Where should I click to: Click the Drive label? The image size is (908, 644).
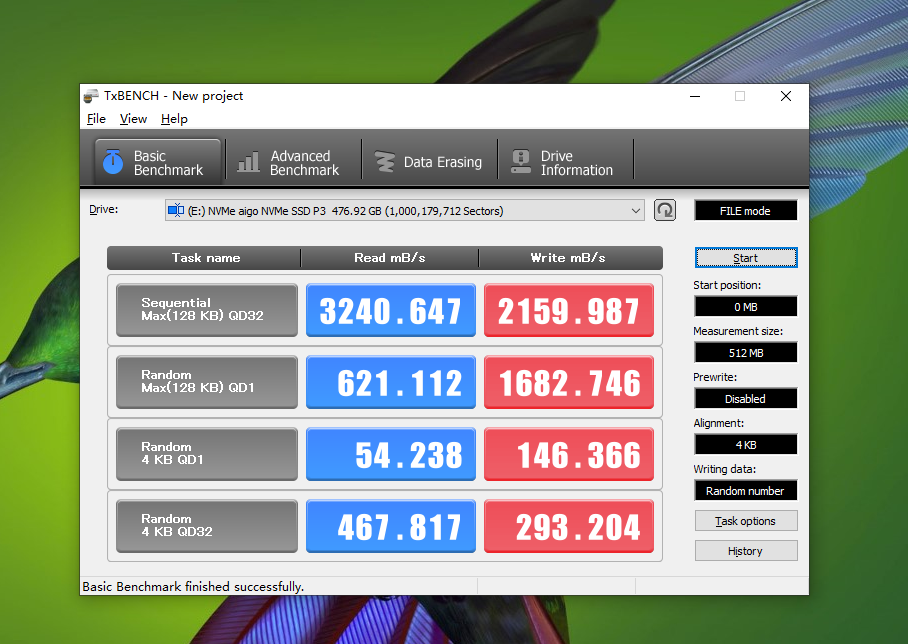pos(104,209)
